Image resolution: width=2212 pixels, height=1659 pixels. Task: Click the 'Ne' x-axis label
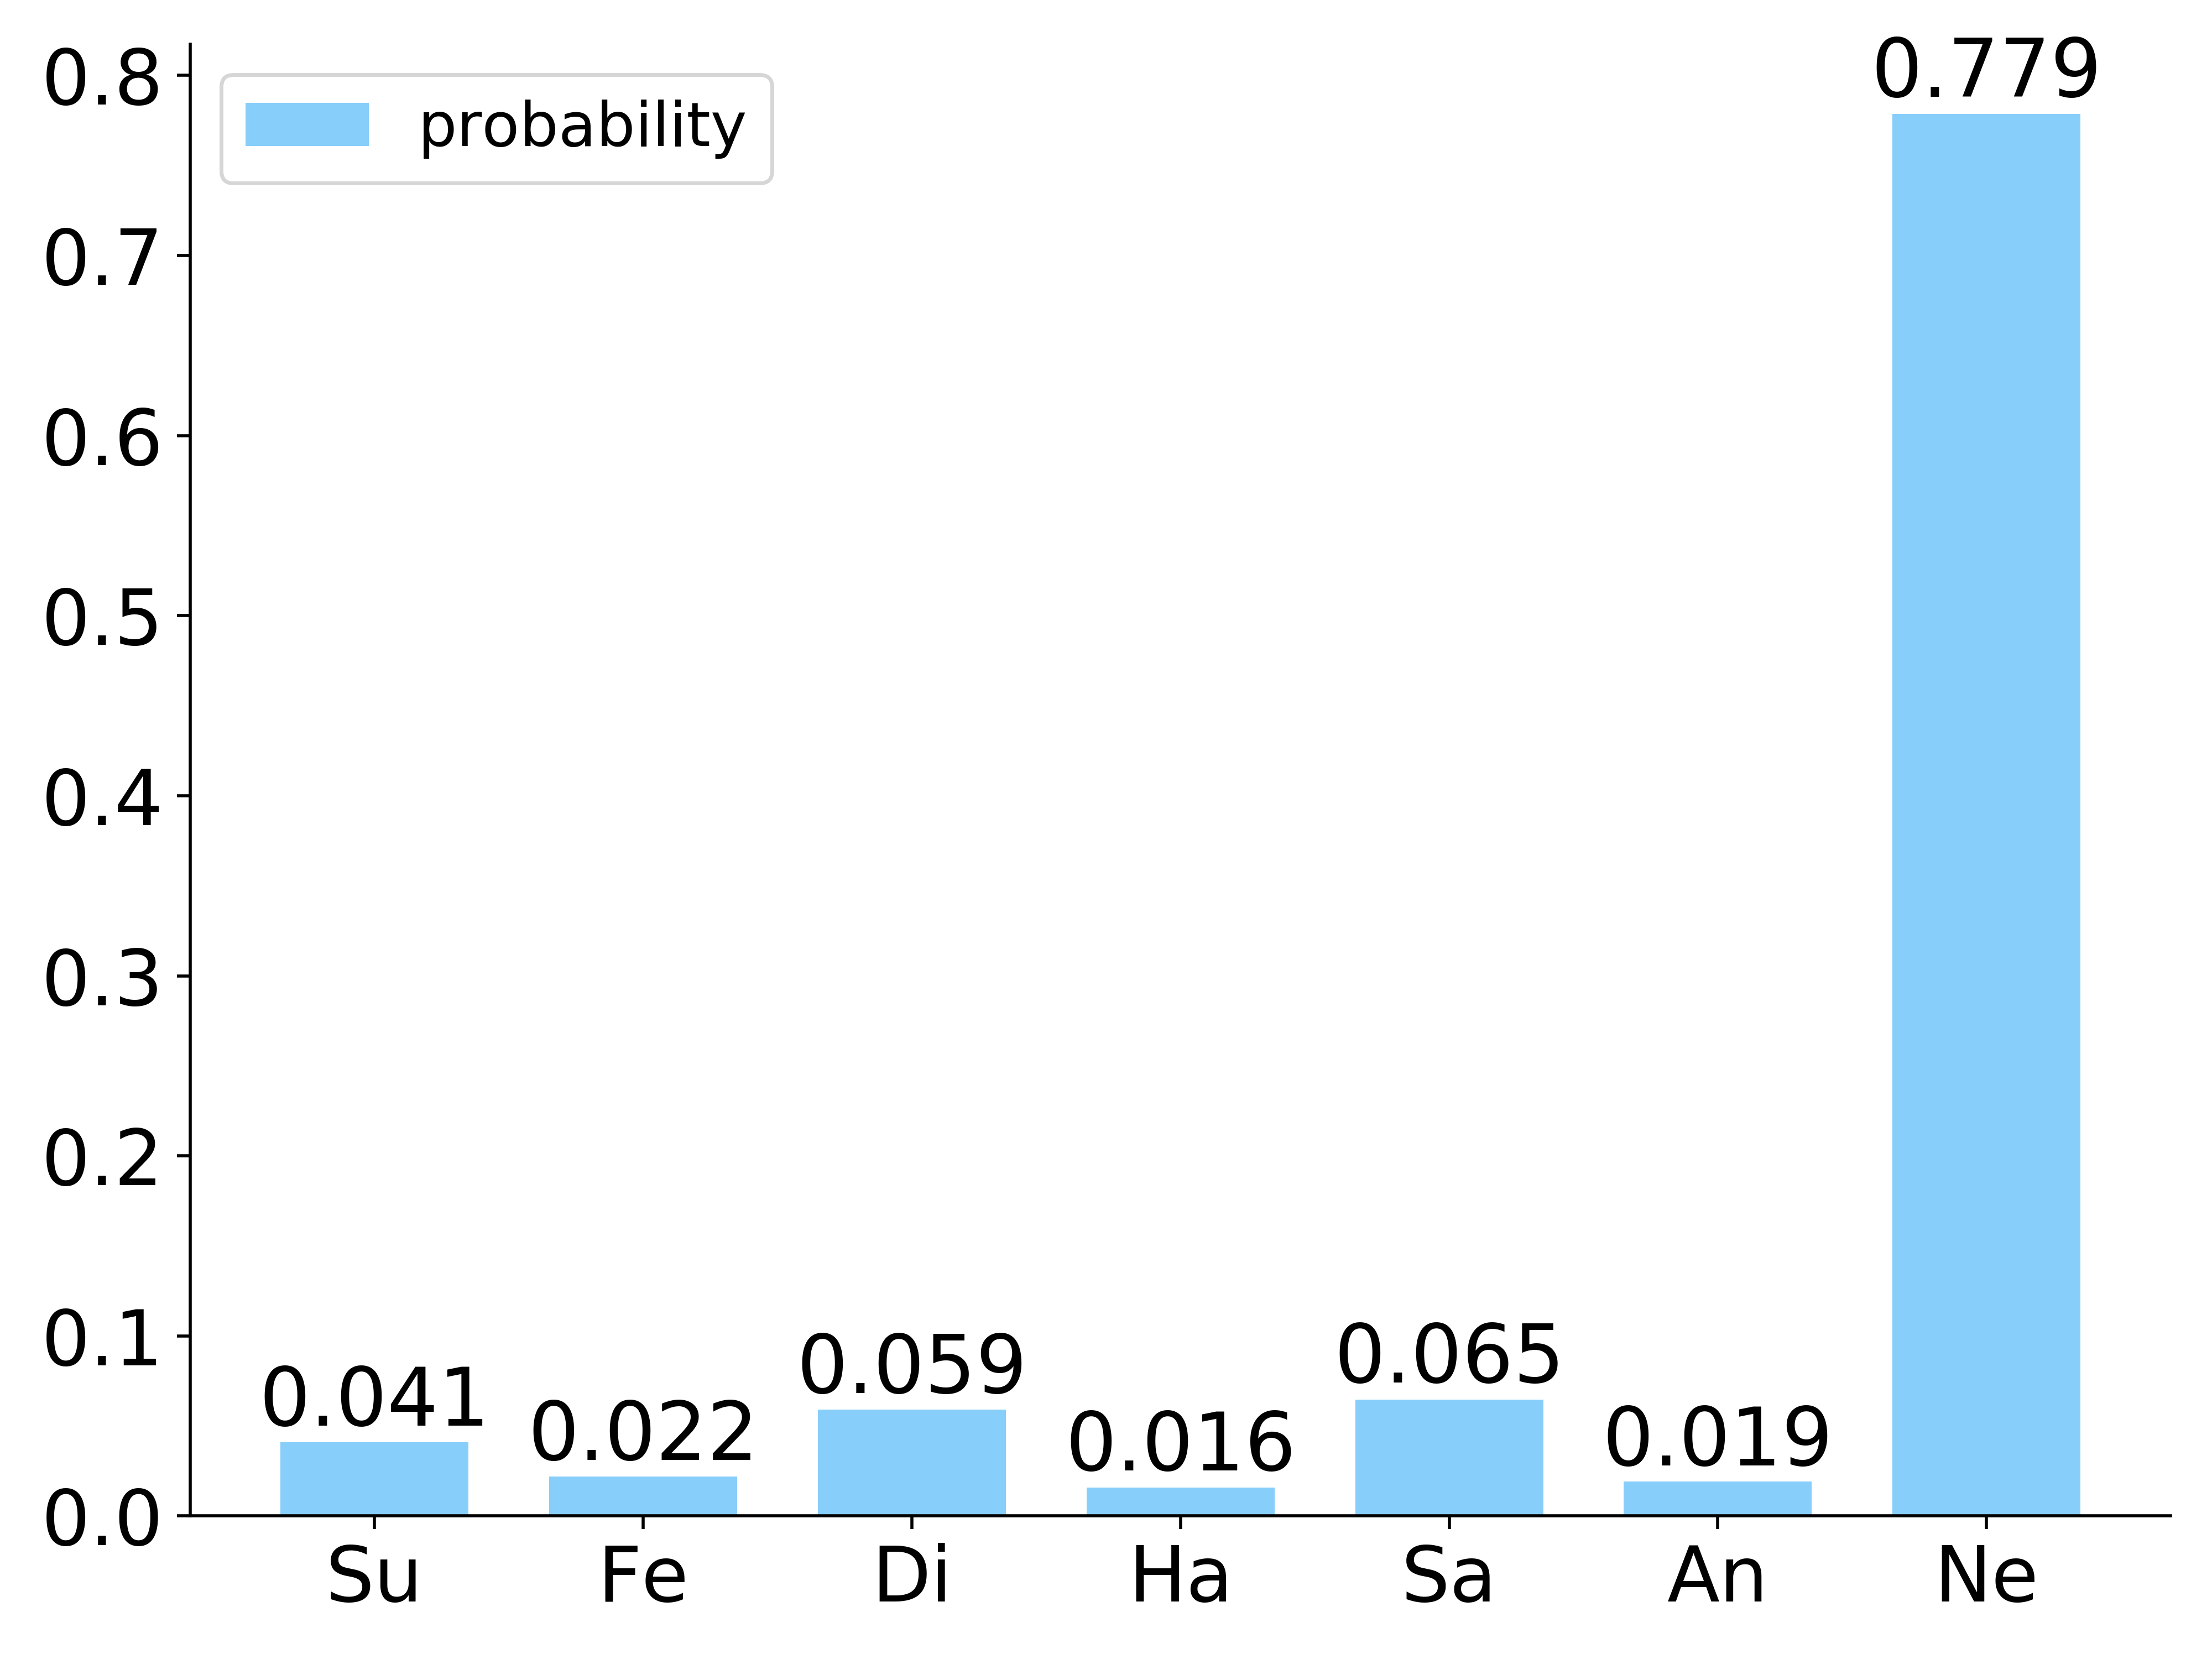tap(1985, 1576)
